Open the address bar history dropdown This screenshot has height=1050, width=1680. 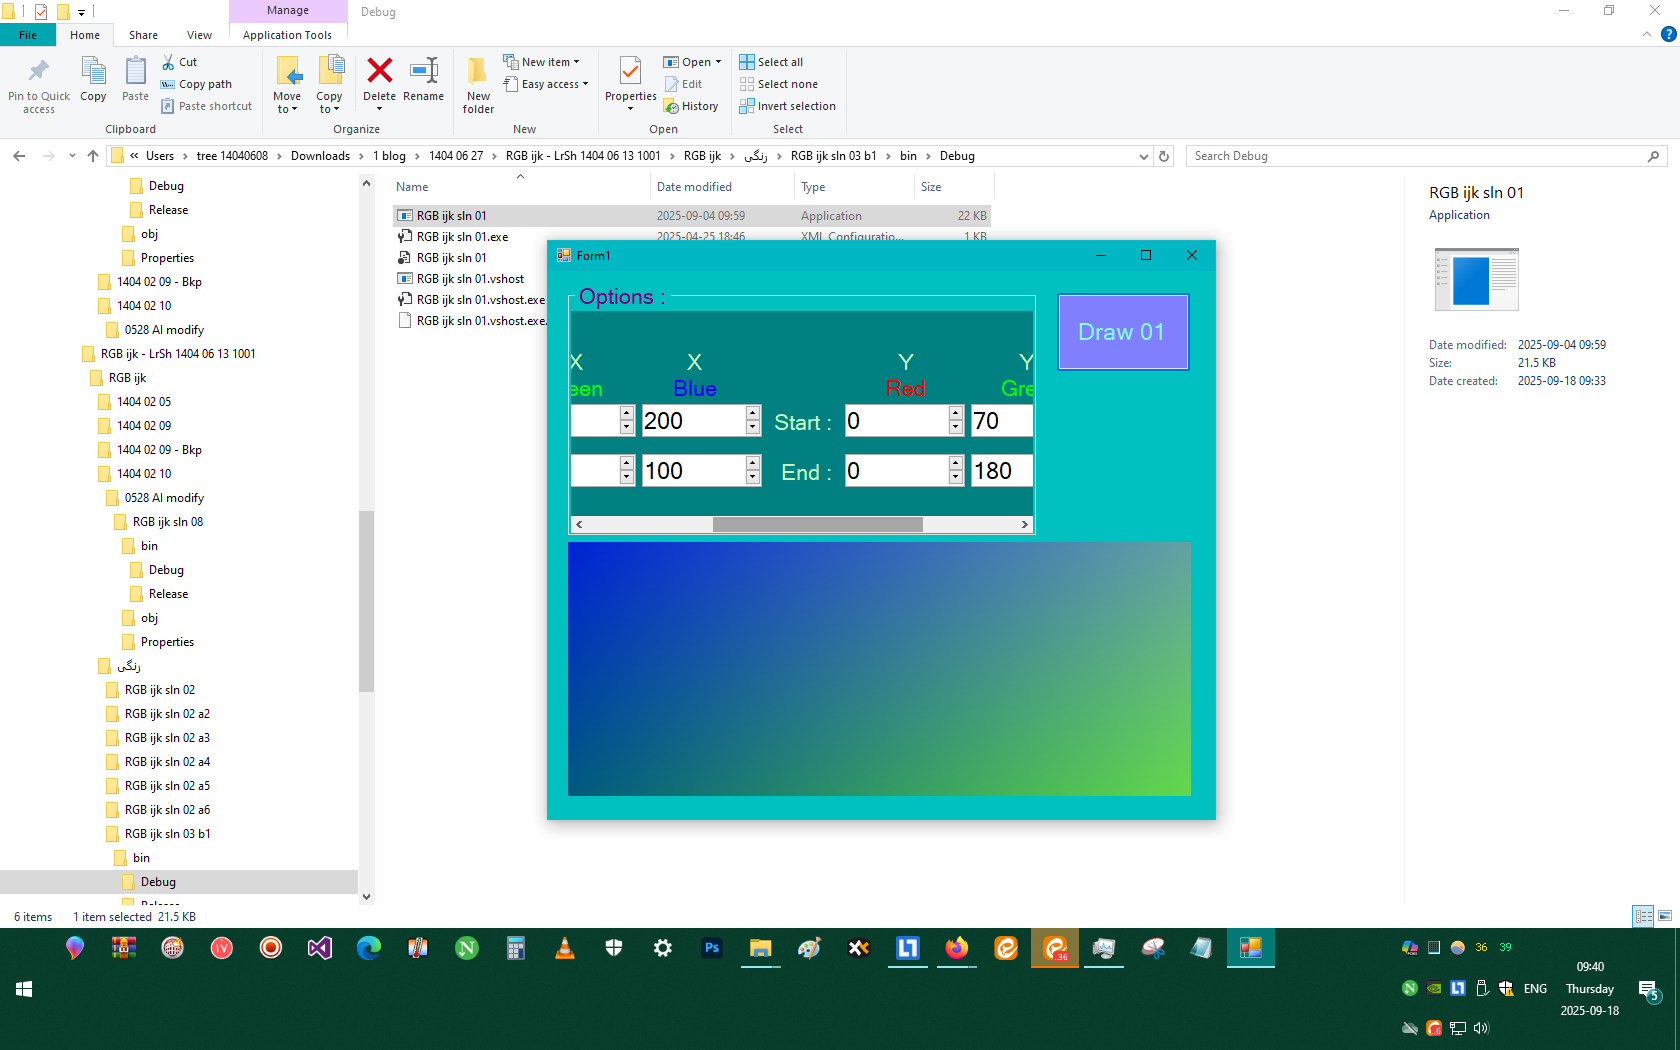pyautogui.click(x=1143, y=156)
